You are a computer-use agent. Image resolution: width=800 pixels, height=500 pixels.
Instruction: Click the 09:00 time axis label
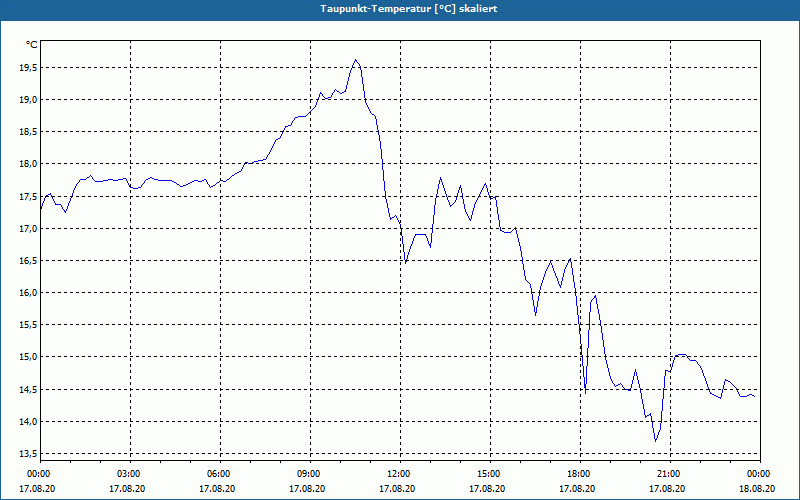click(x=310, y=474)
